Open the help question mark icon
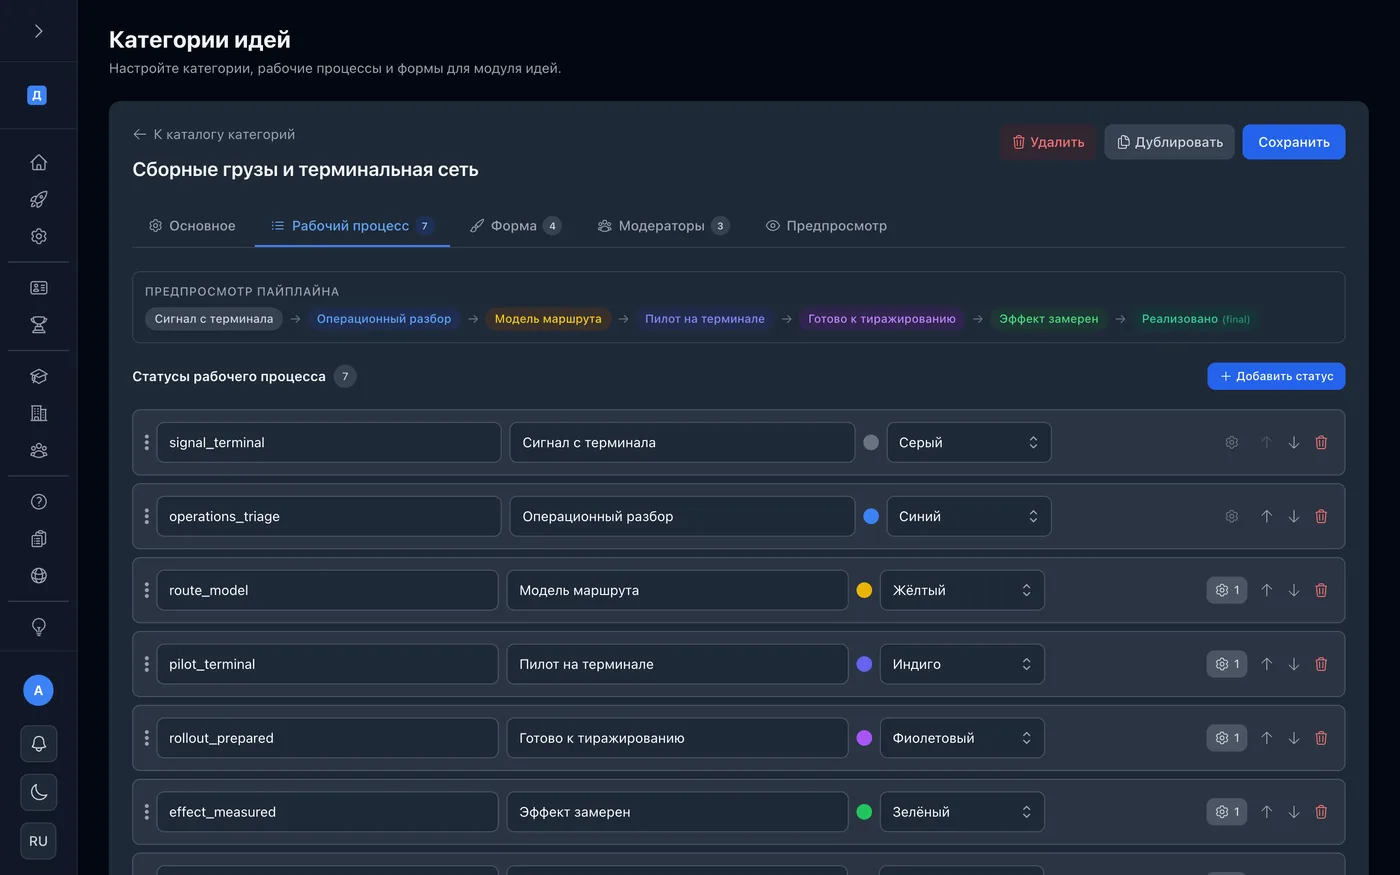Screen dimensions: 1400x875 coord(38,502)
